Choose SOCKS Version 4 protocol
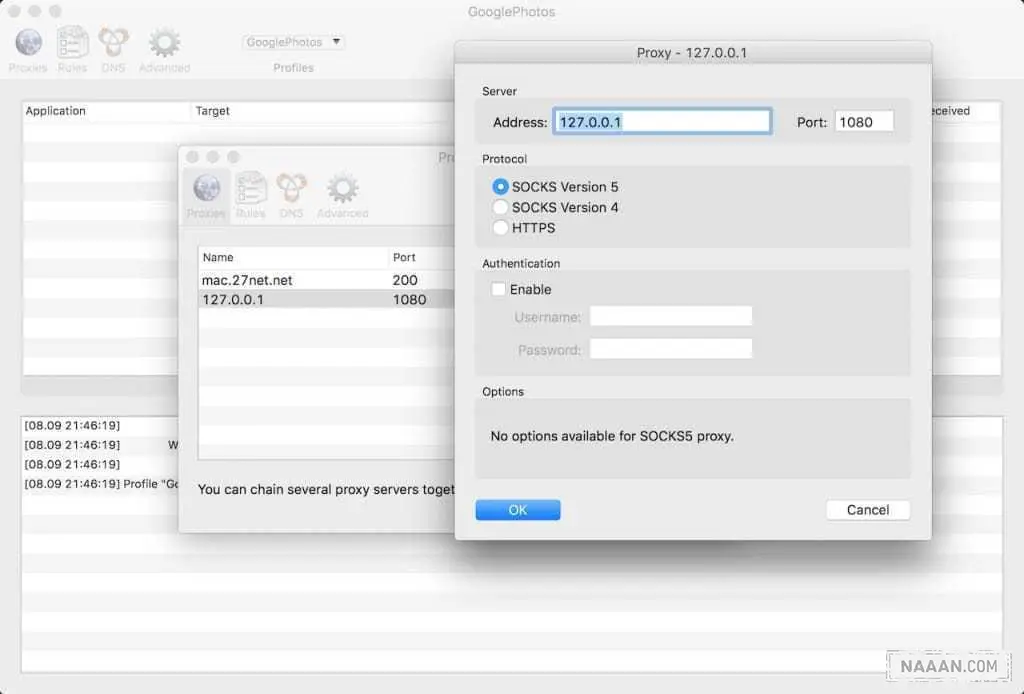Screen dimensions: 1024x694 tap(501, 207)
